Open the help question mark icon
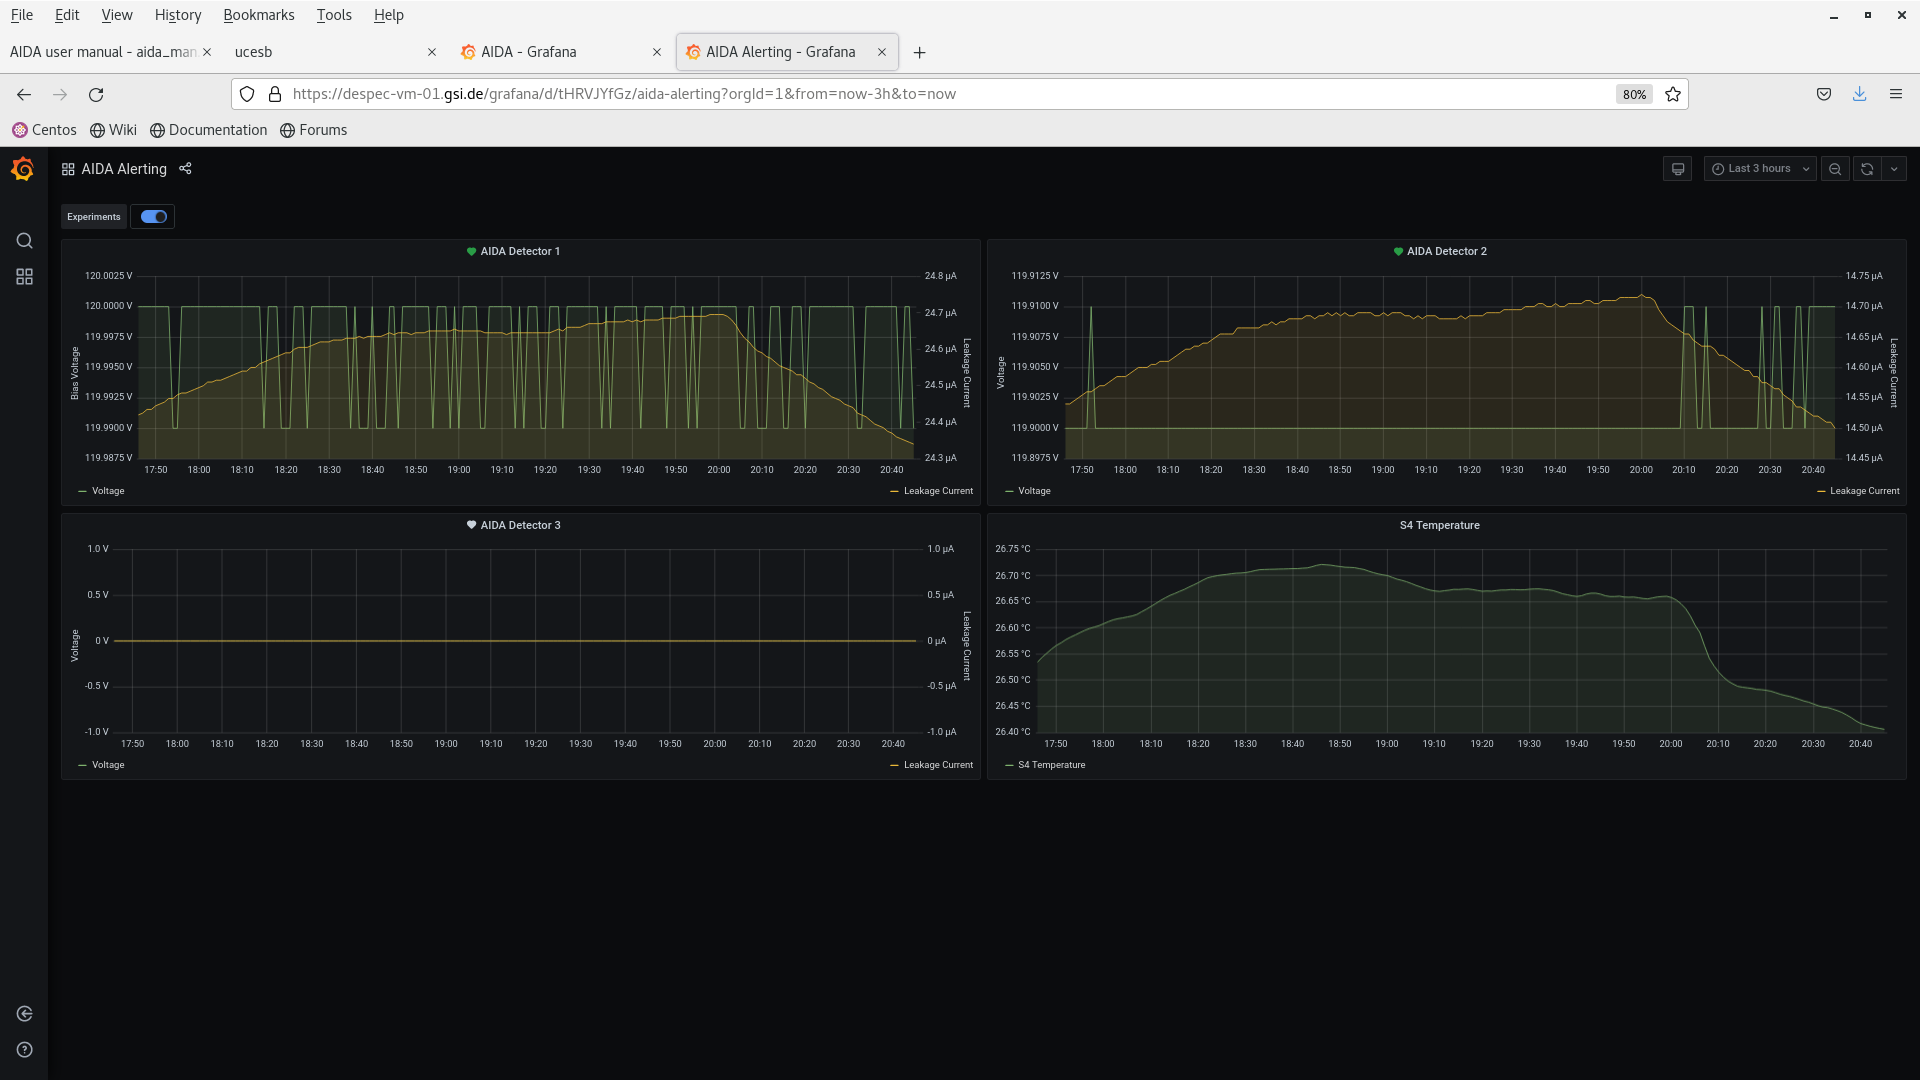Viewport: 1920px width, 1080px height. (x=24, y=1050)
